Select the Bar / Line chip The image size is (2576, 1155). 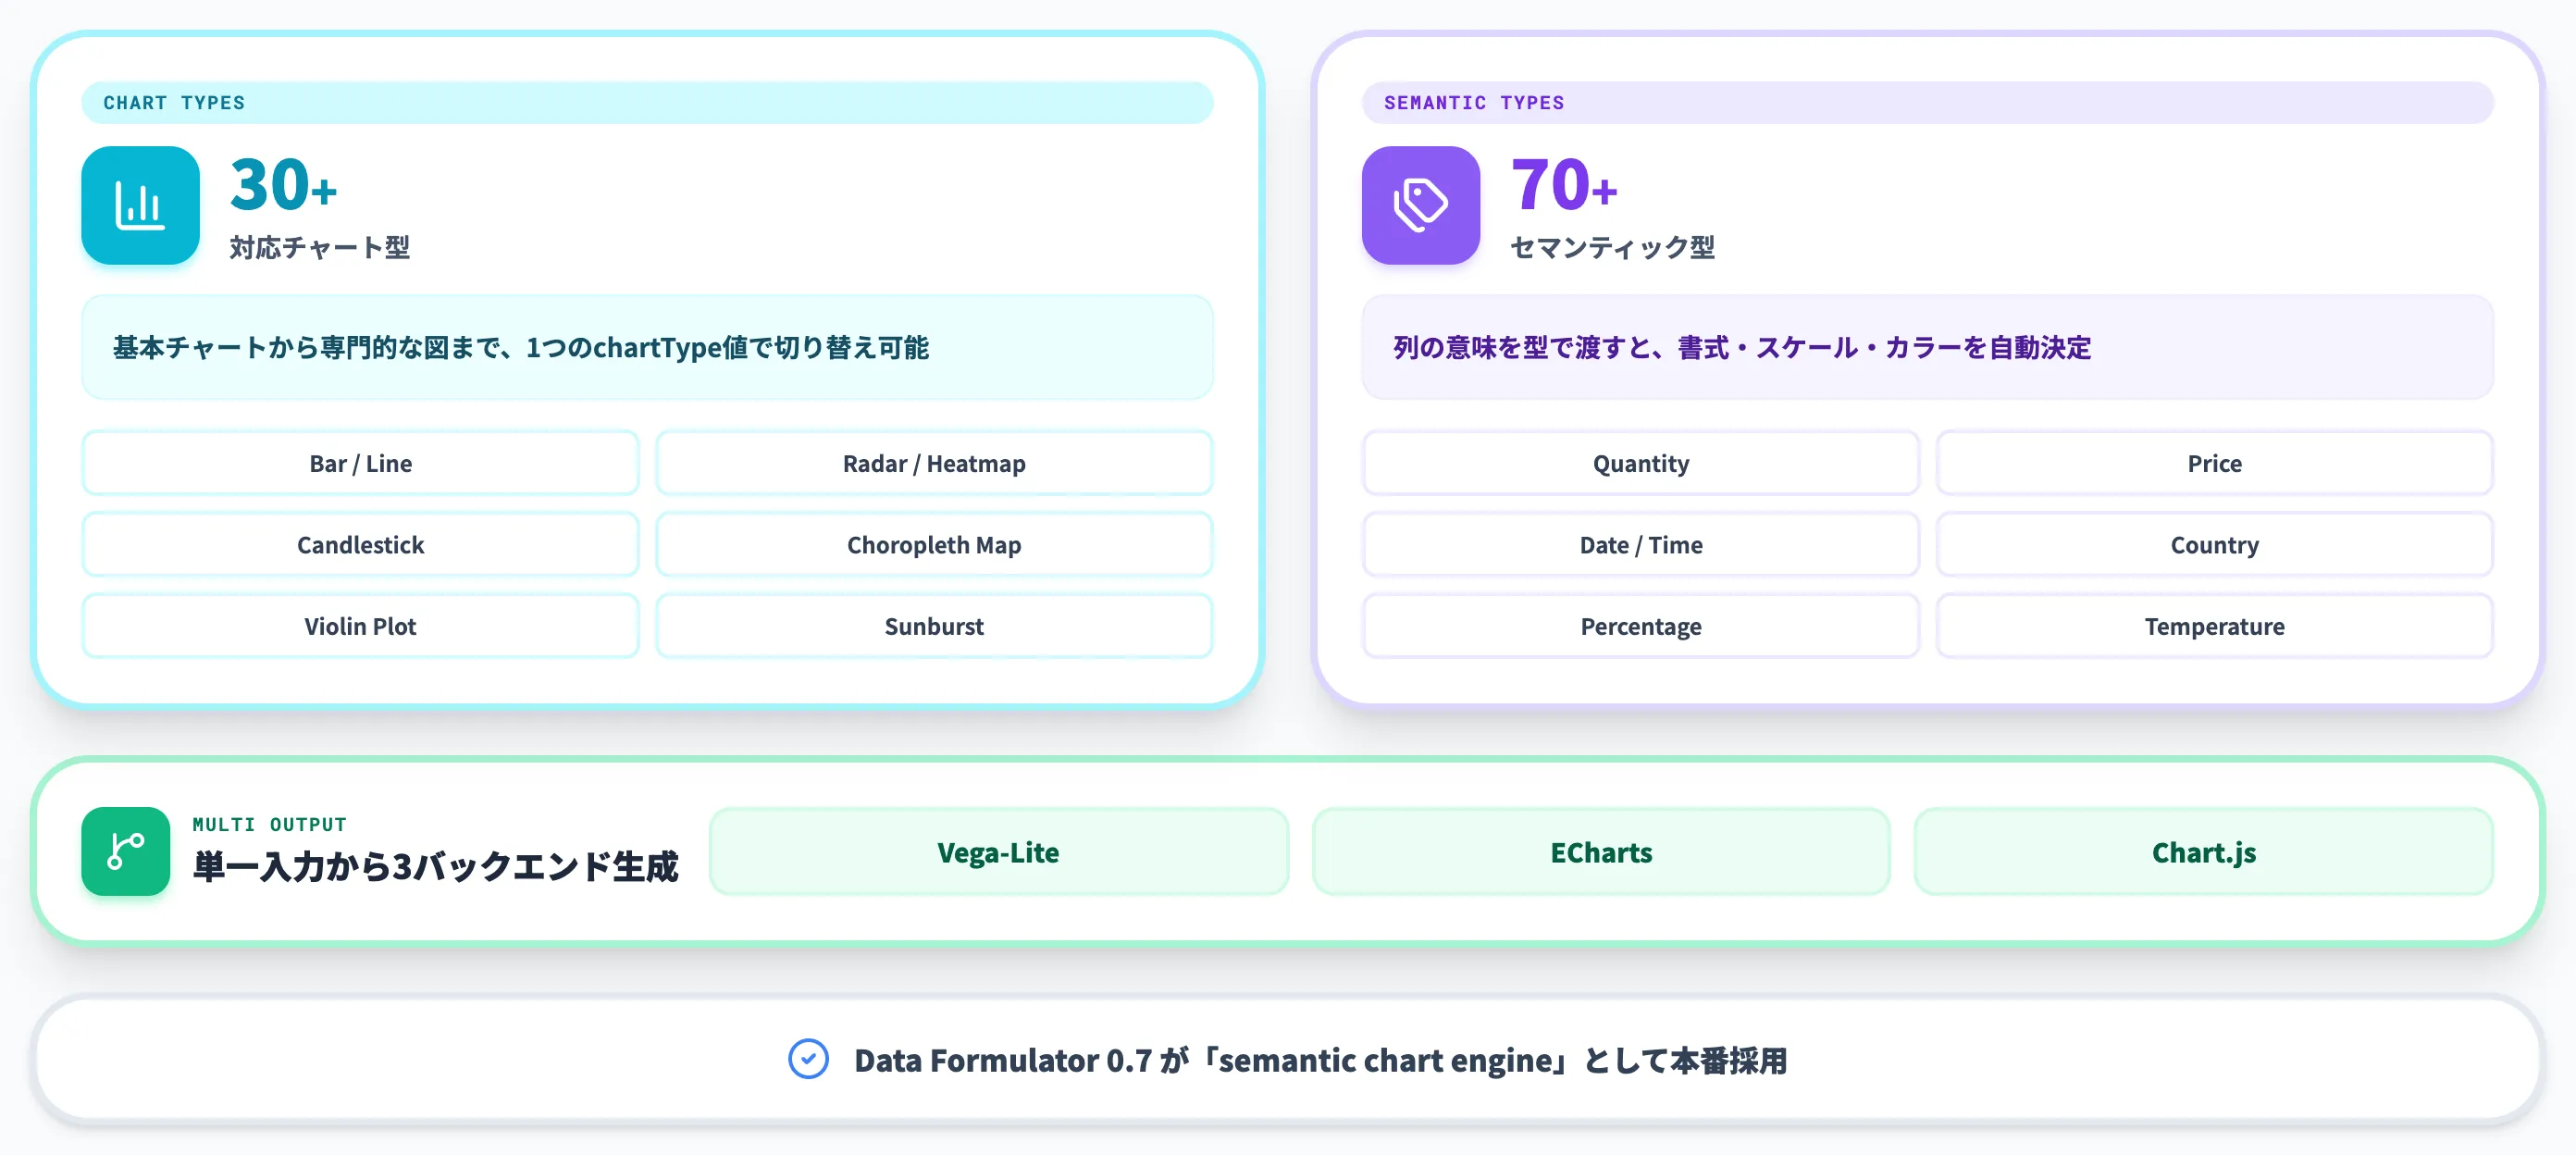(x=360, y=463)
